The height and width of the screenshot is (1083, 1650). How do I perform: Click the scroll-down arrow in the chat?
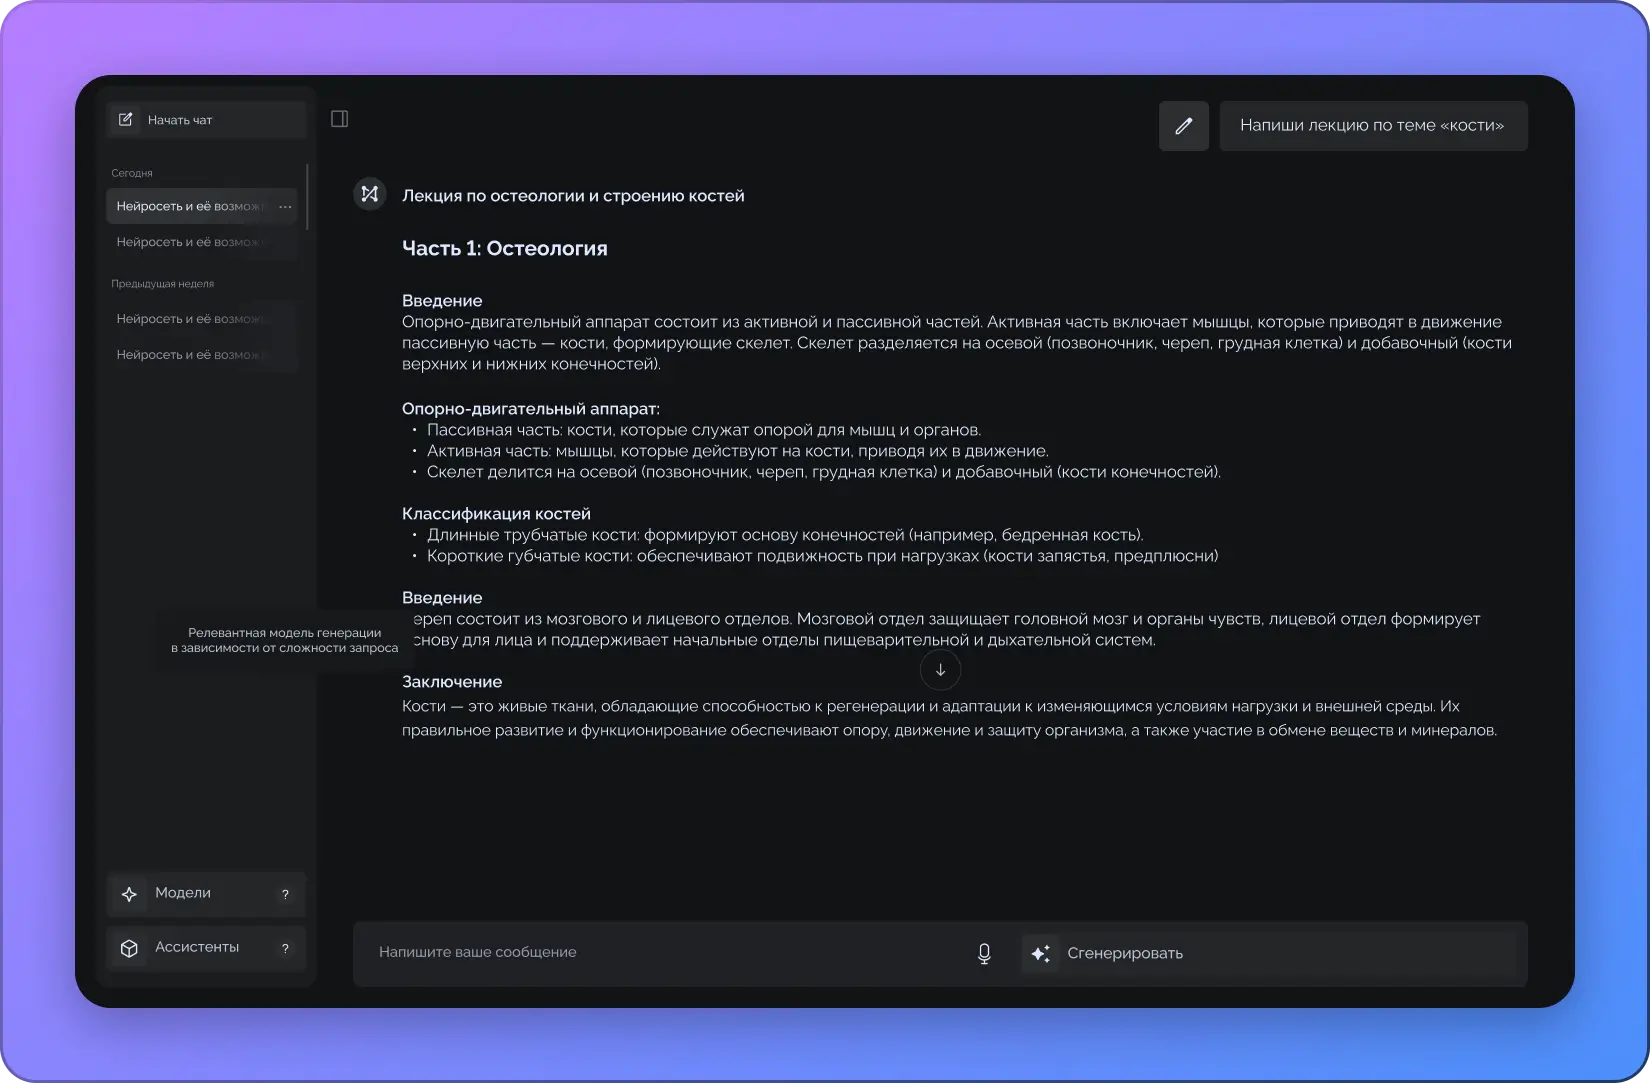point(940,670)
